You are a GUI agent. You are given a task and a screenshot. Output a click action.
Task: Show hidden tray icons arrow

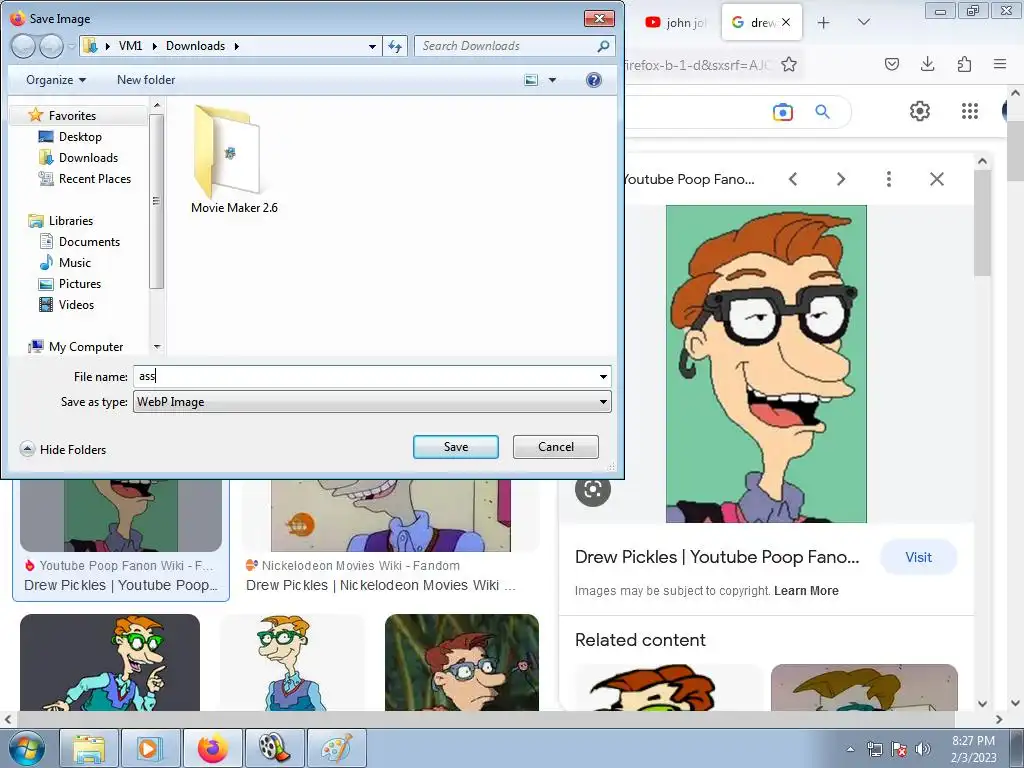[850, 749]
